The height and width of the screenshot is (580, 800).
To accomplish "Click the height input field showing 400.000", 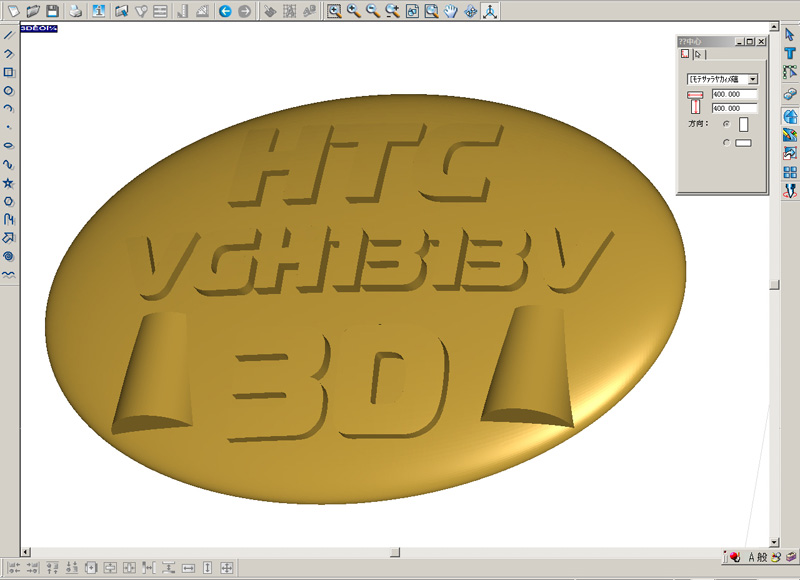I will pyautogui.click(x=733, y=107).
